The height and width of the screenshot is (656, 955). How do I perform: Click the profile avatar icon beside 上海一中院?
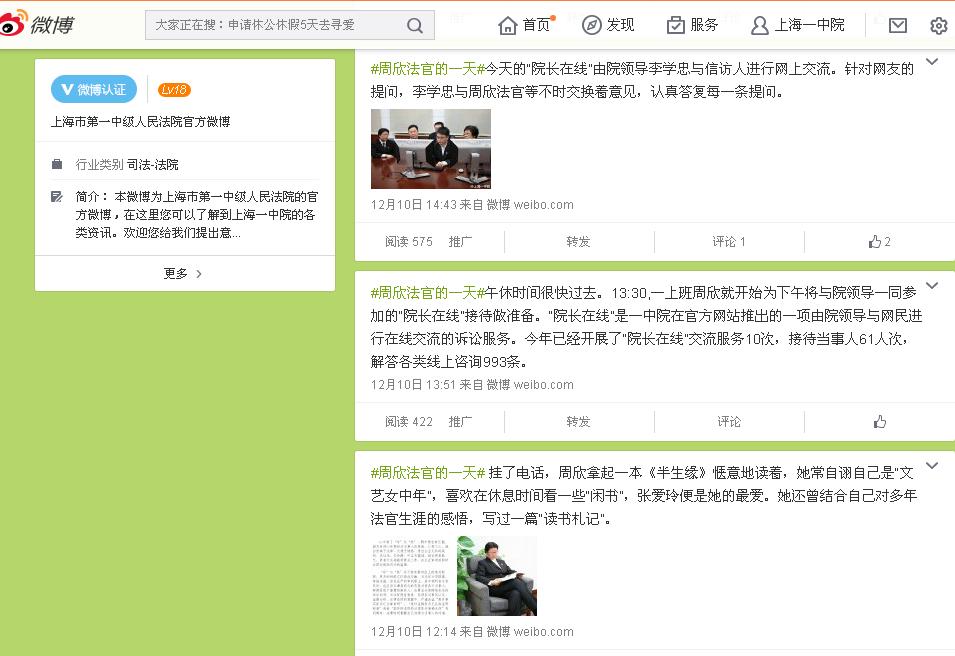click(759, 25)
